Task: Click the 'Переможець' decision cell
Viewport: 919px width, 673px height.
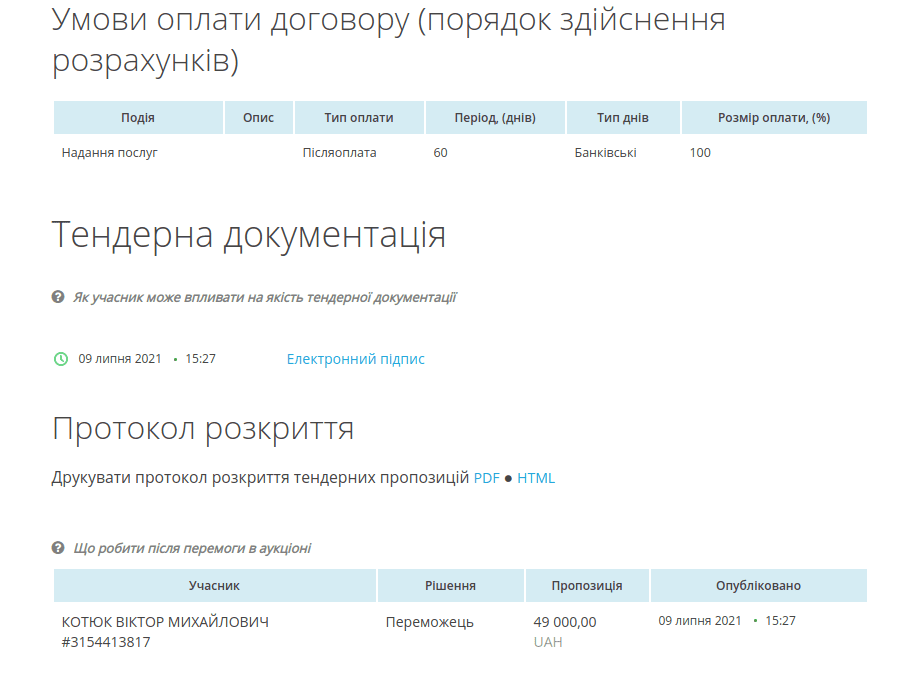Action: pos(429,622)
